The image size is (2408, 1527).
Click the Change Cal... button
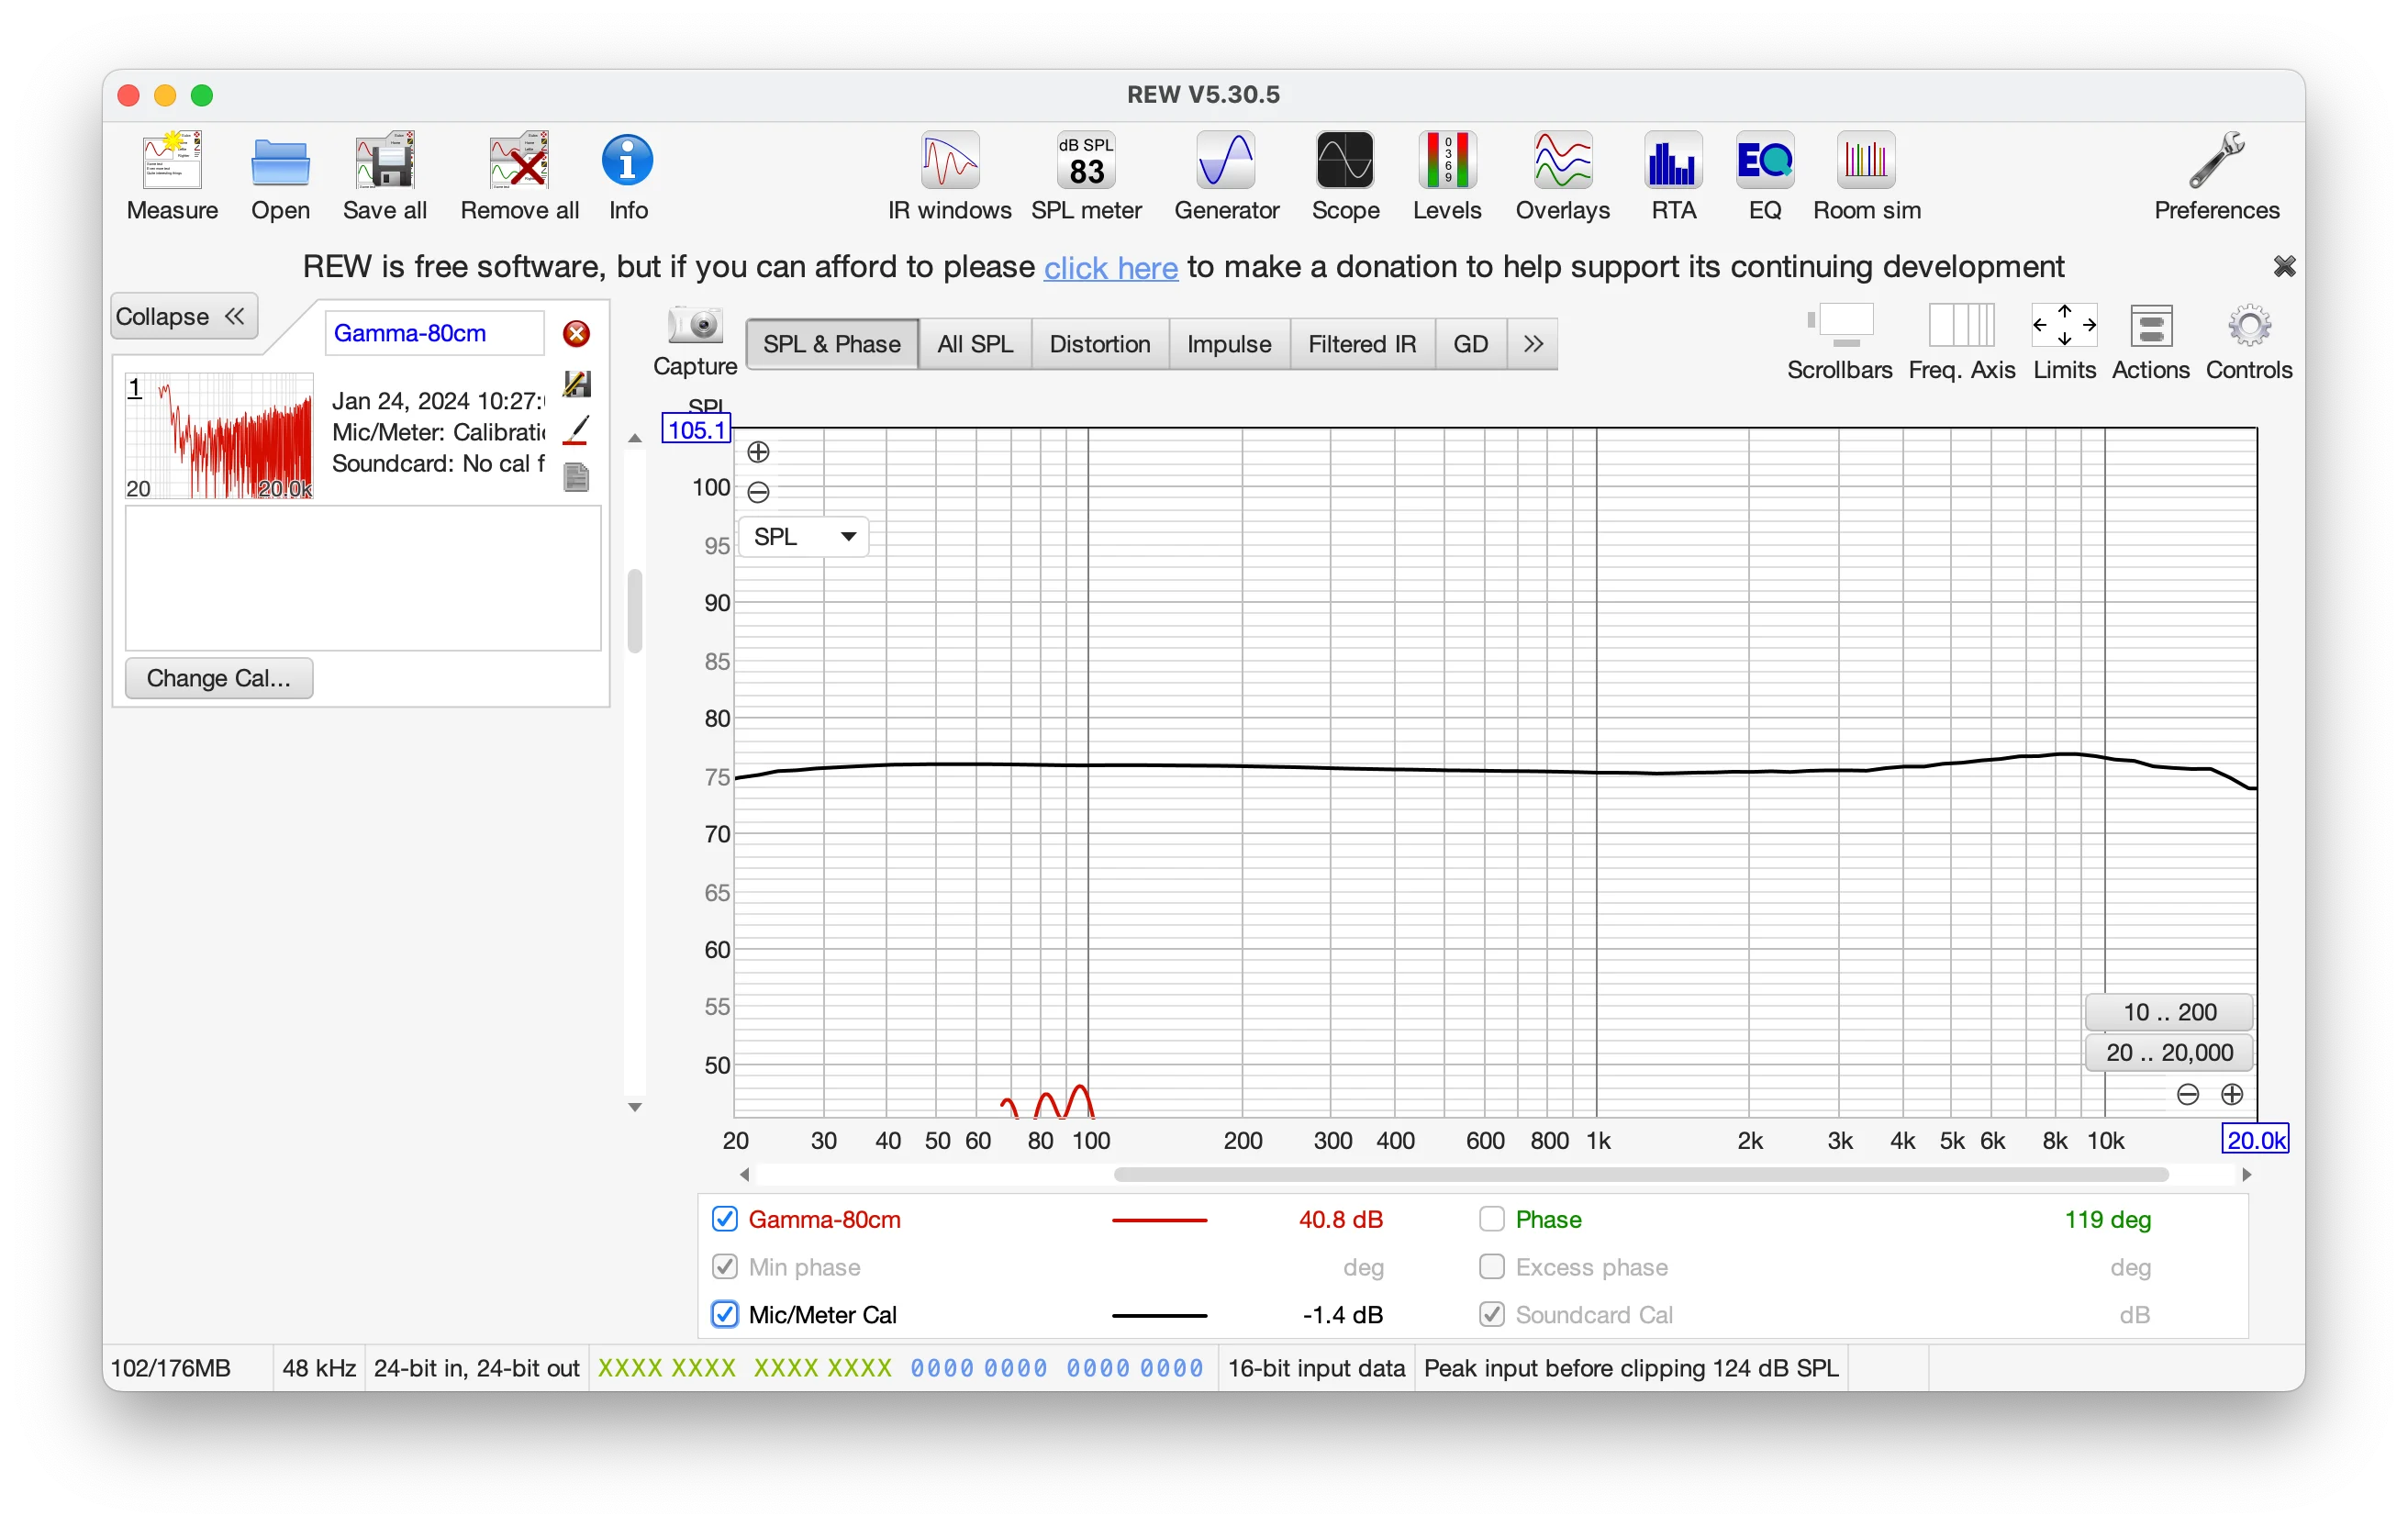[218, 678]
